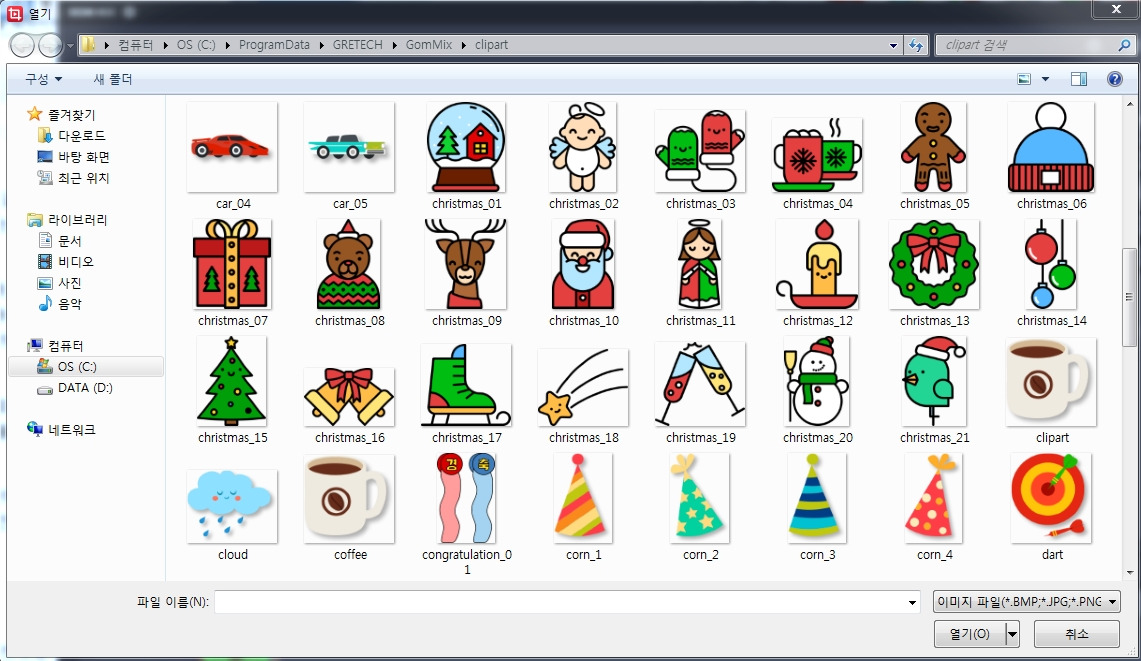The width and height of the screenshot is (1141, 661).
Task: Click the change view icon
Action: 1024,79
